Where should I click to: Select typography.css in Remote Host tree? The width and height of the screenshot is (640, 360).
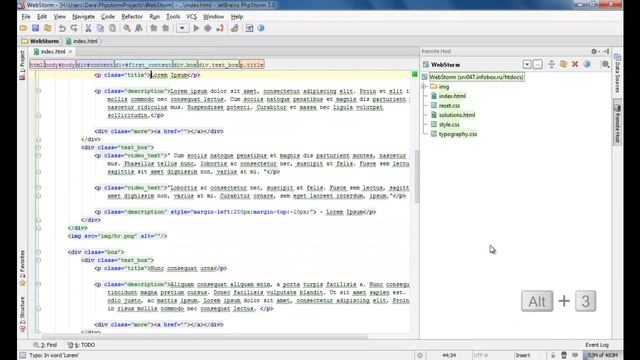458,134
